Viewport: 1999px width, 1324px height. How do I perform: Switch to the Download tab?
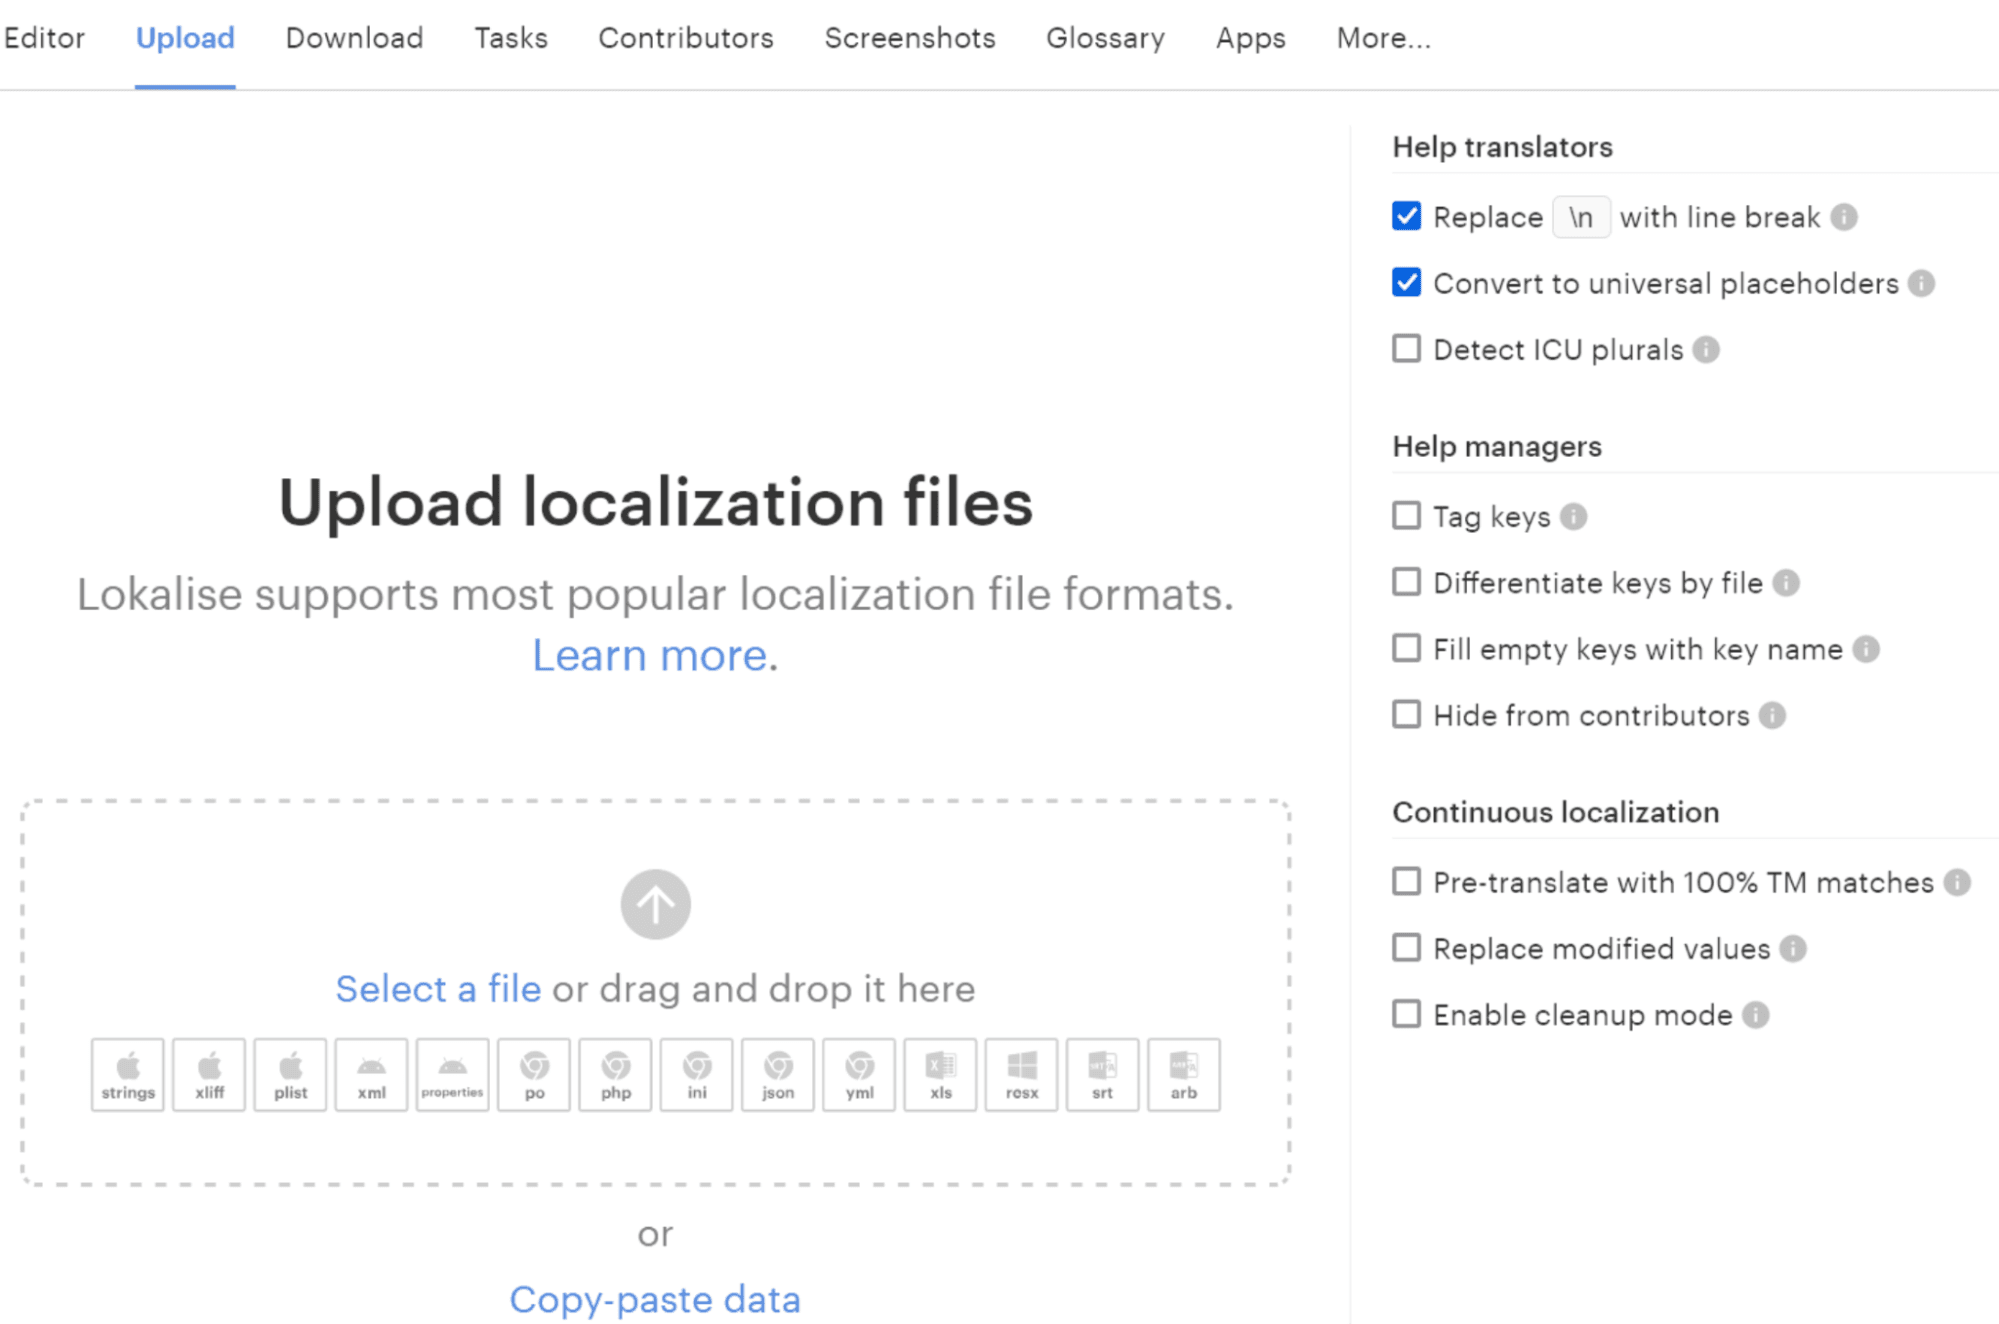pyautogui.click(x=354, y=38)
